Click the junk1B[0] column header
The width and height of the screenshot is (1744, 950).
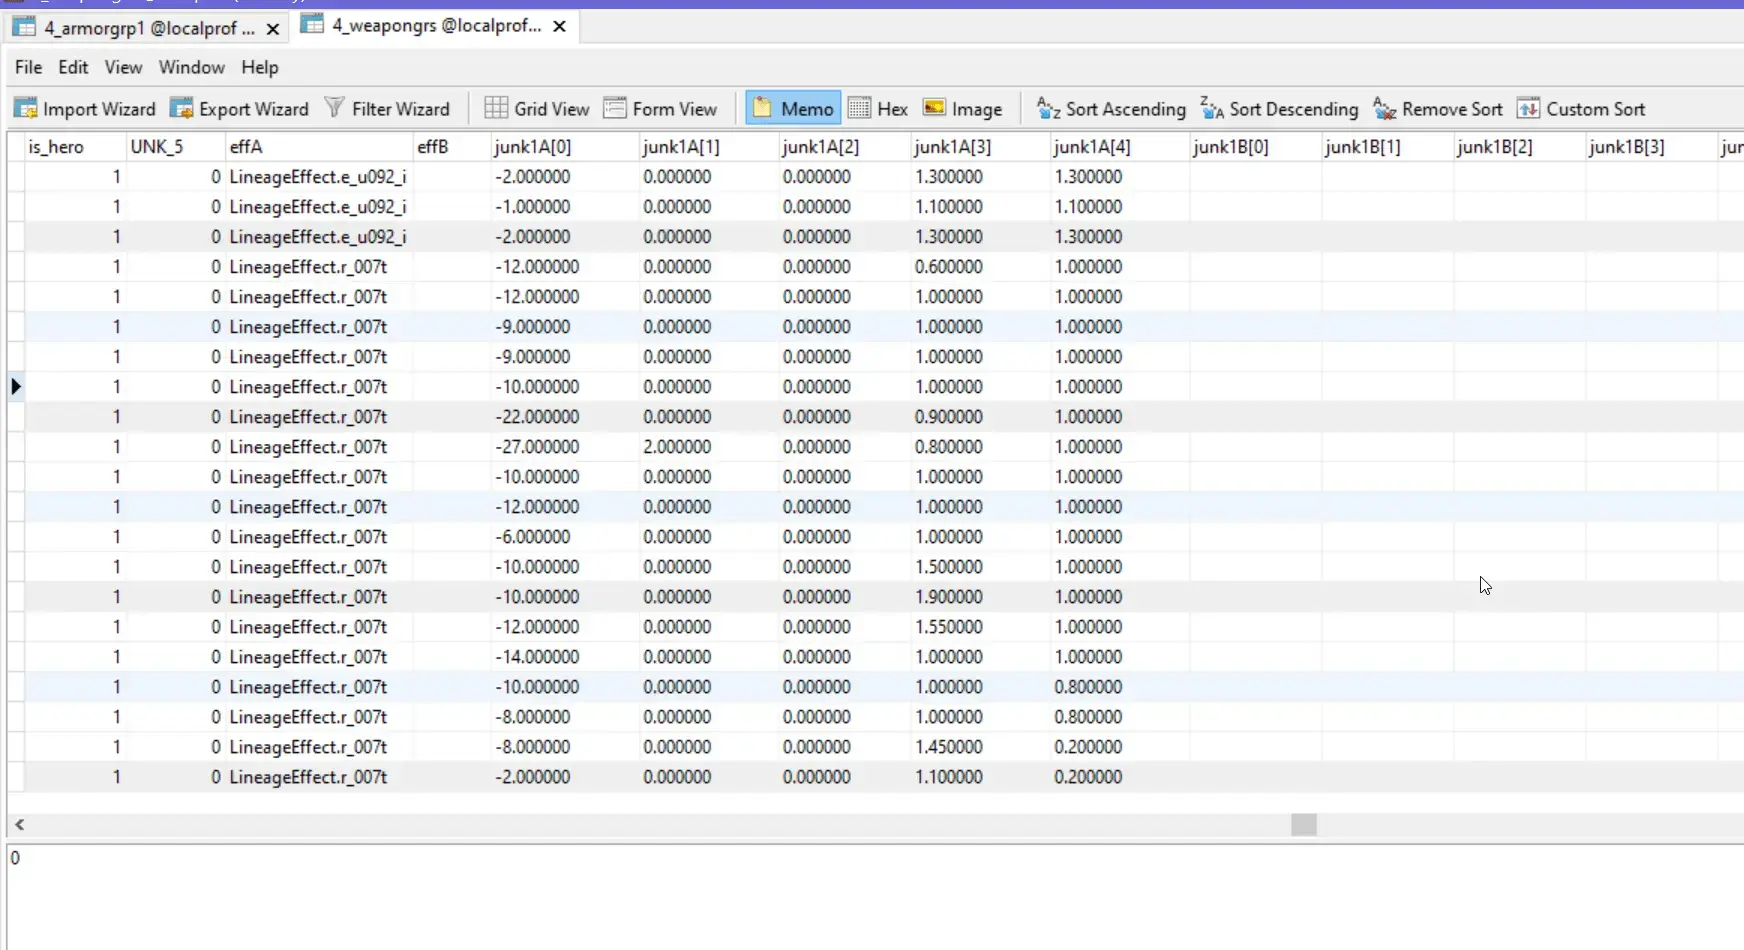coord(1255,147)
